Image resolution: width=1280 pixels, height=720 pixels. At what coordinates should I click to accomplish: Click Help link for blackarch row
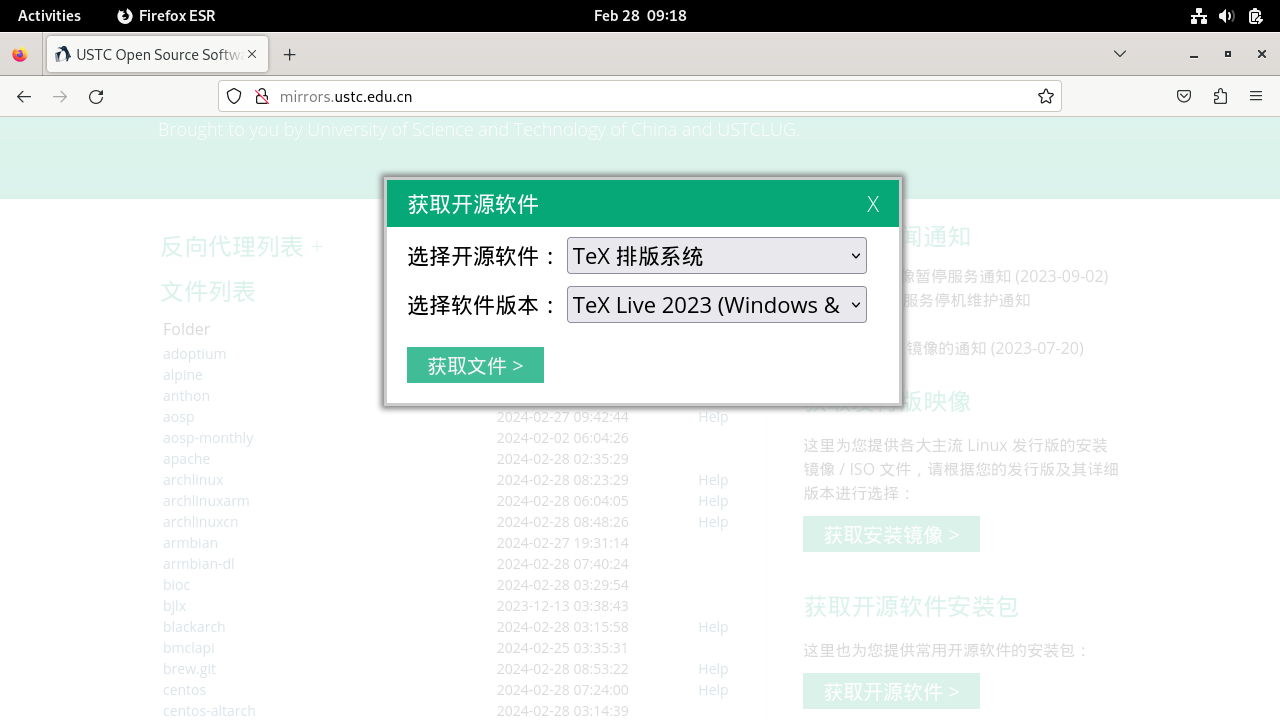point(713,627)
